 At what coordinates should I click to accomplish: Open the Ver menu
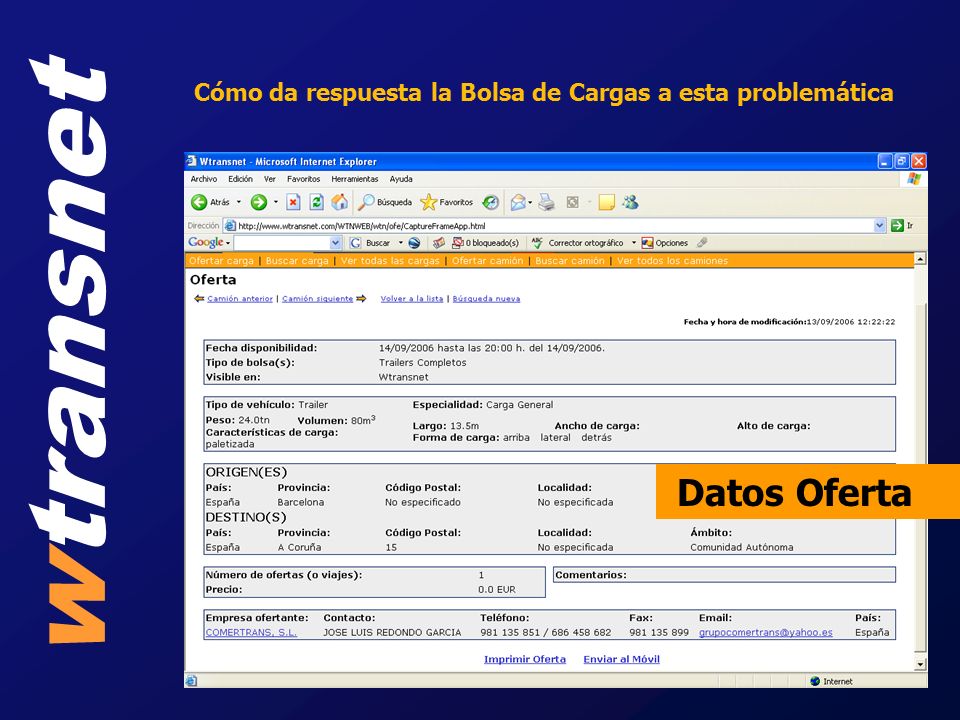tap(269, 179)
